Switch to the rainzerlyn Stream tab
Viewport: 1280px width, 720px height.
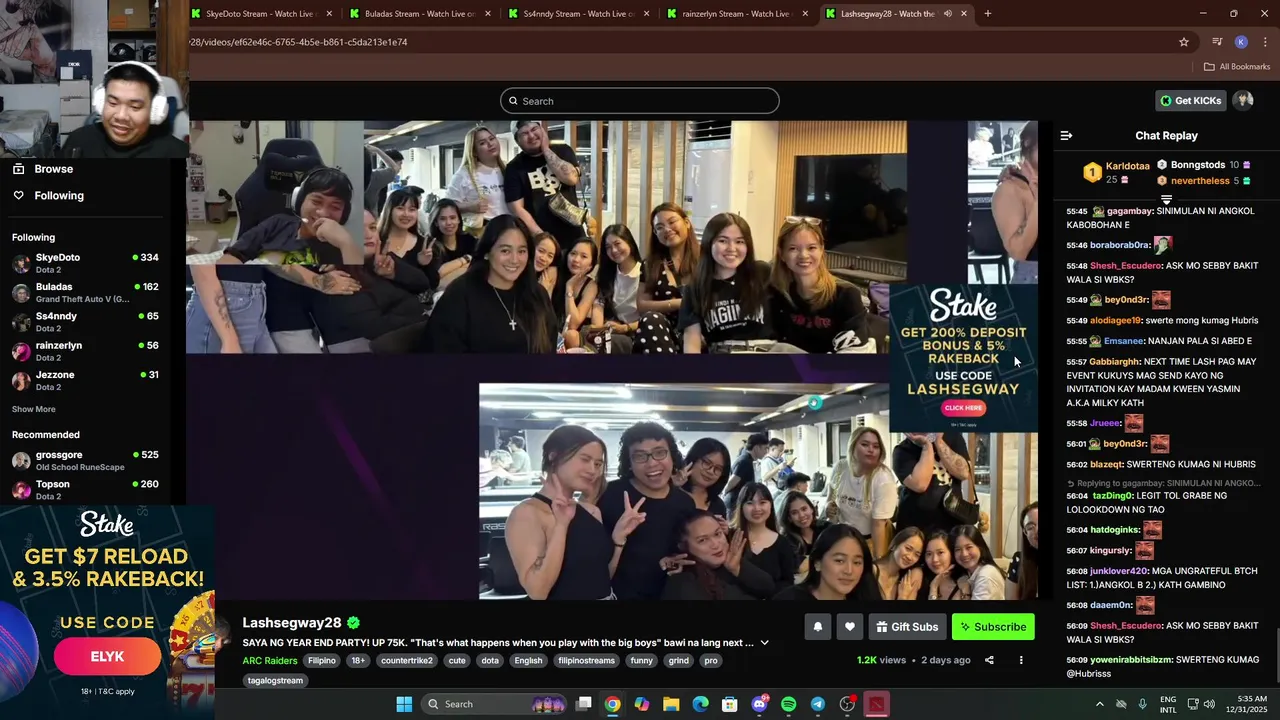coord(736,14)
